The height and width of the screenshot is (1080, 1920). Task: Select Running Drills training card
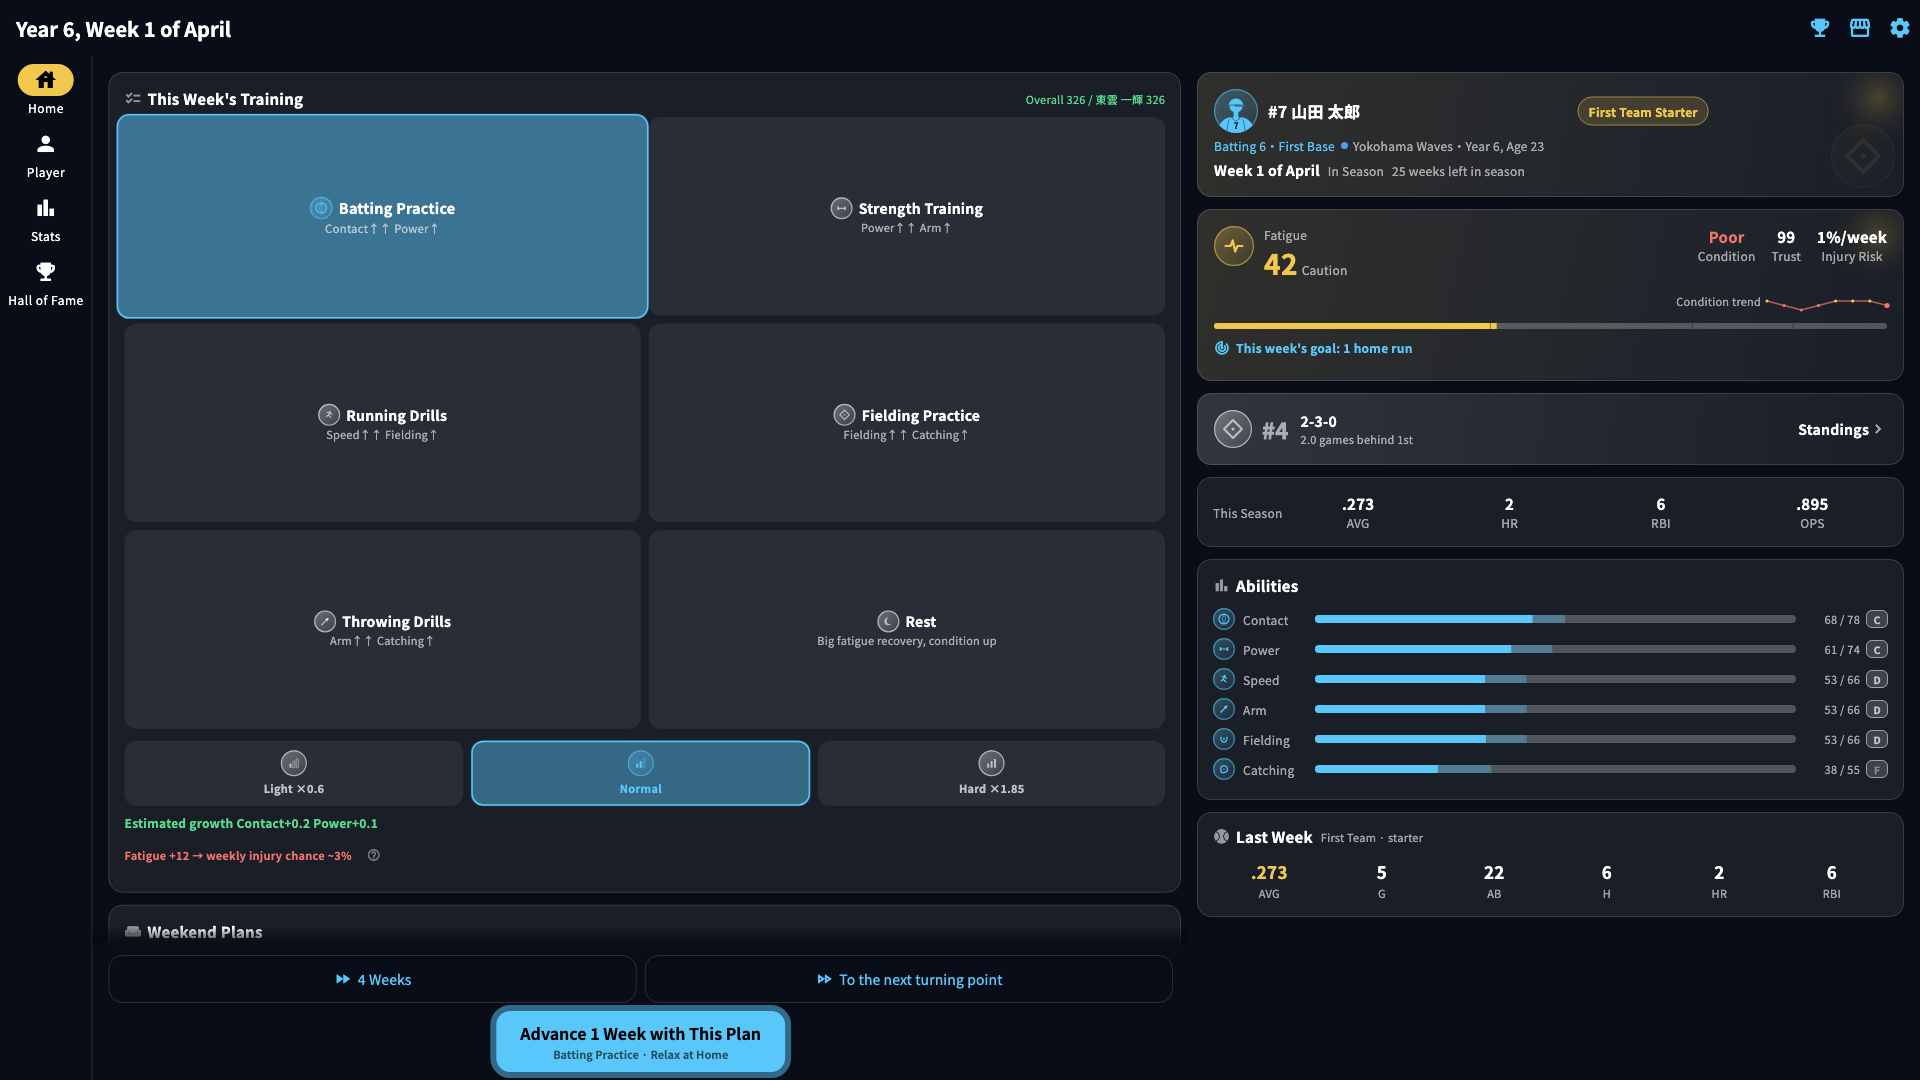coord(382,422)
